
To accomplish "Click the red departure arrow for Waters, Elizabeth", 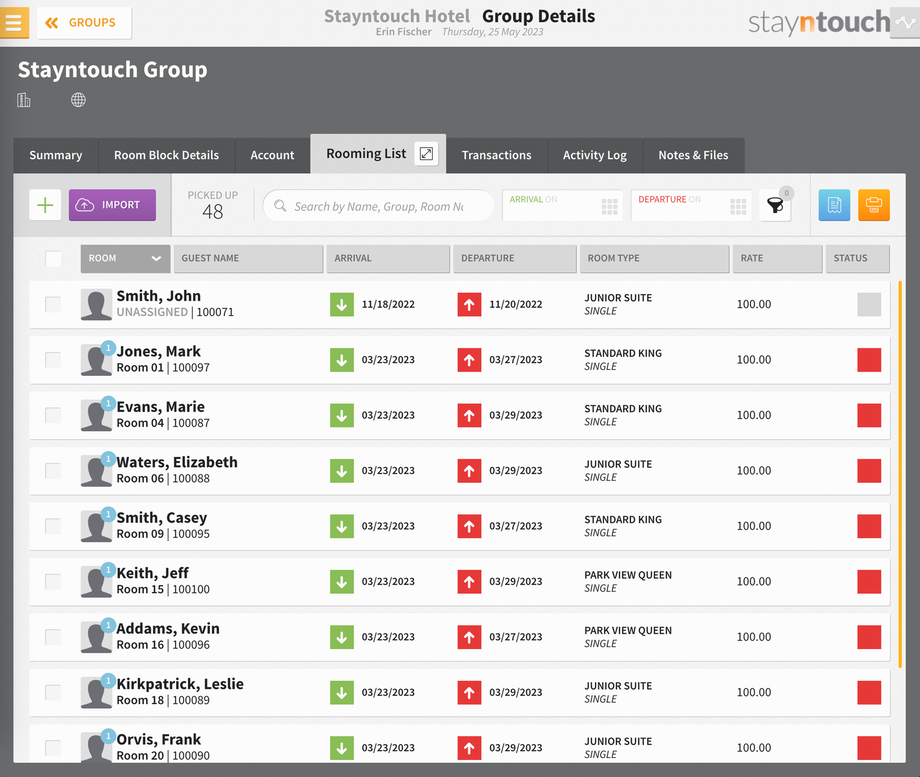I will pos(469,471).
